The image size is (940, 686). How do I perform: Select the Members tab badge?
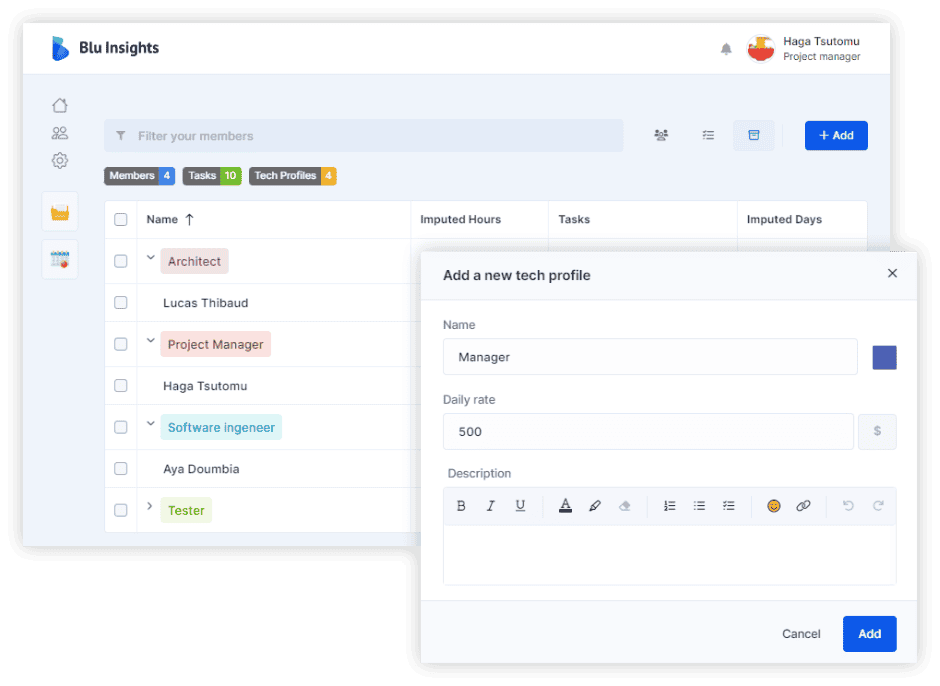(x=140, y=176)
